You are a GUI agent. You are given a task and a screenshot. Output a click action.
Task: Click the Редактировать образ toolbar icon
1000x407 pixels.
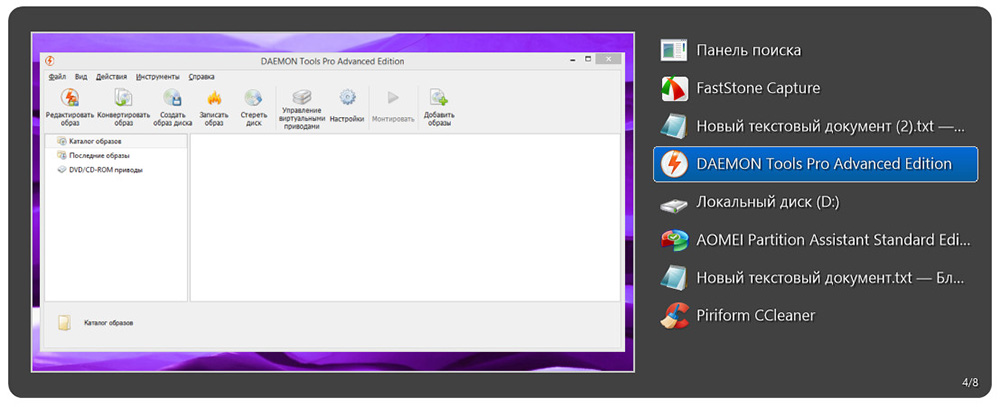coord(70,98)
